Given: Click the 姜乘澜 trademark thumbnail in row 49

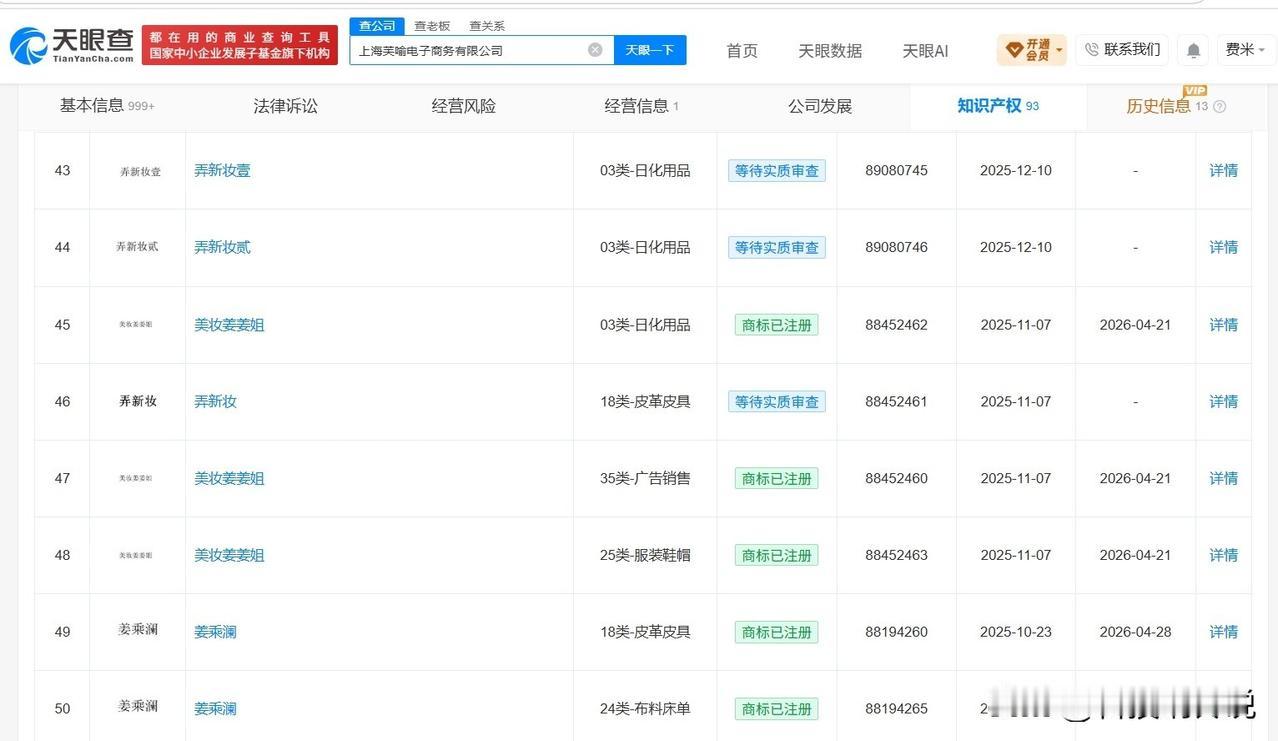Looking at the screenshot, I should point(138,630).
